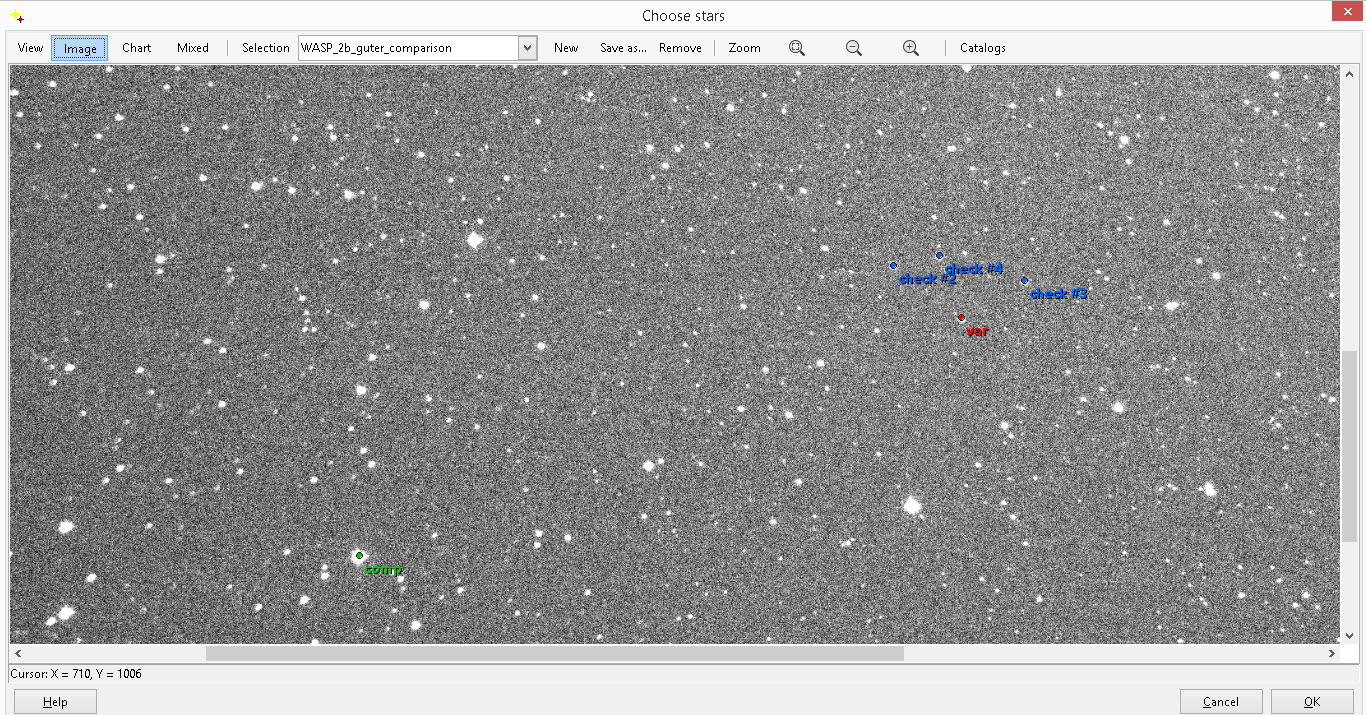1366x715 pixels.
Task: Click the horizontal scrollbar right arrow
Action: [1332, 654]
